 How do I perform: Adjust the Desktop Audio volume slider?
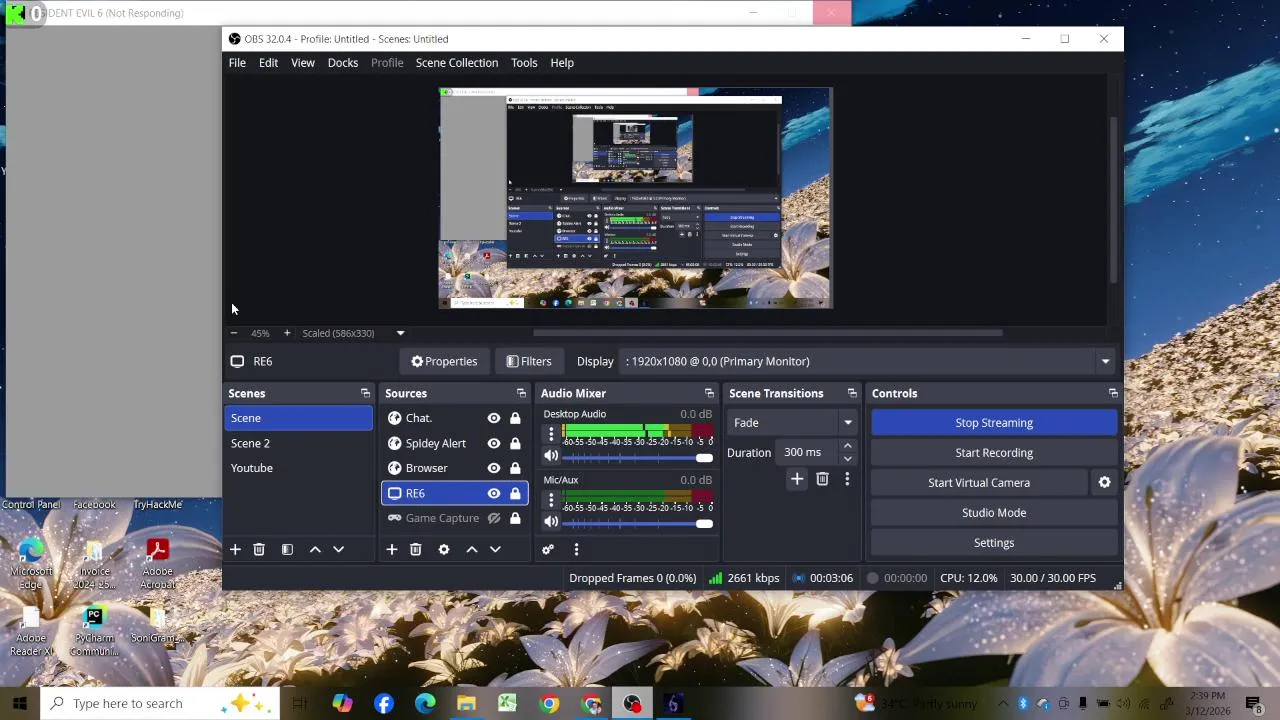638,457
